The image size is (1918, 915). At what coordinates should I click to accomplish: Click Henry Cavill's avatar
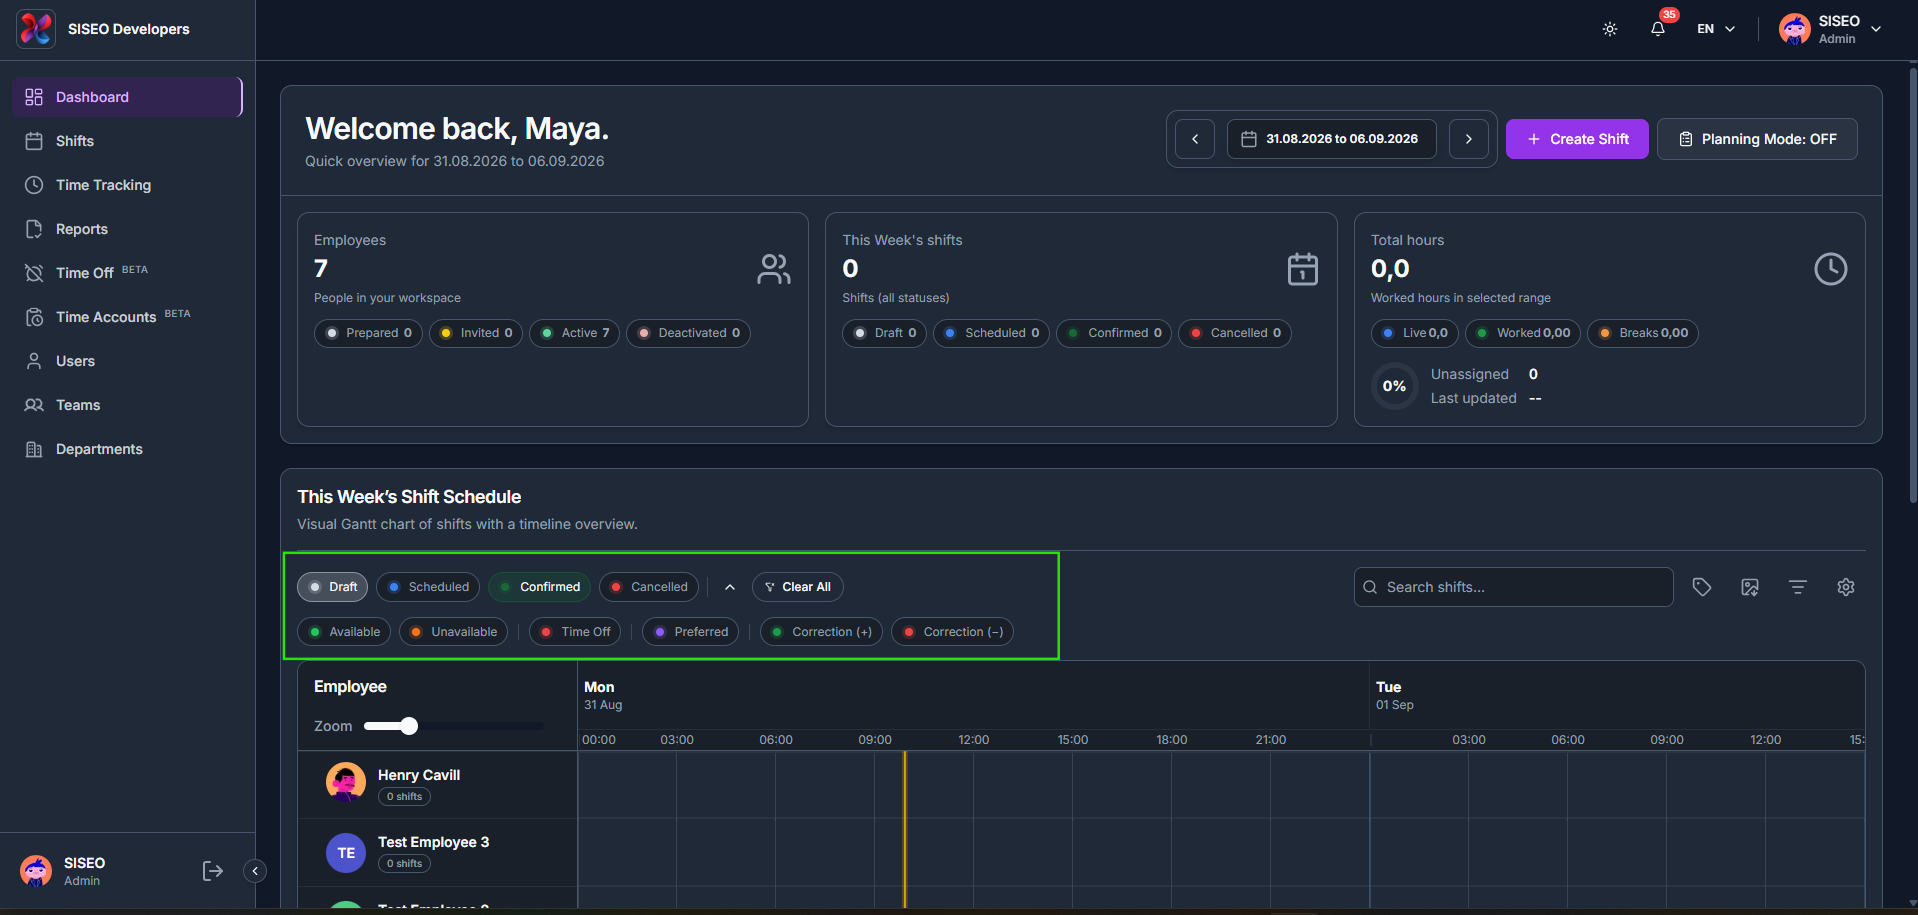pyautogui.click(x=346, y=782)
